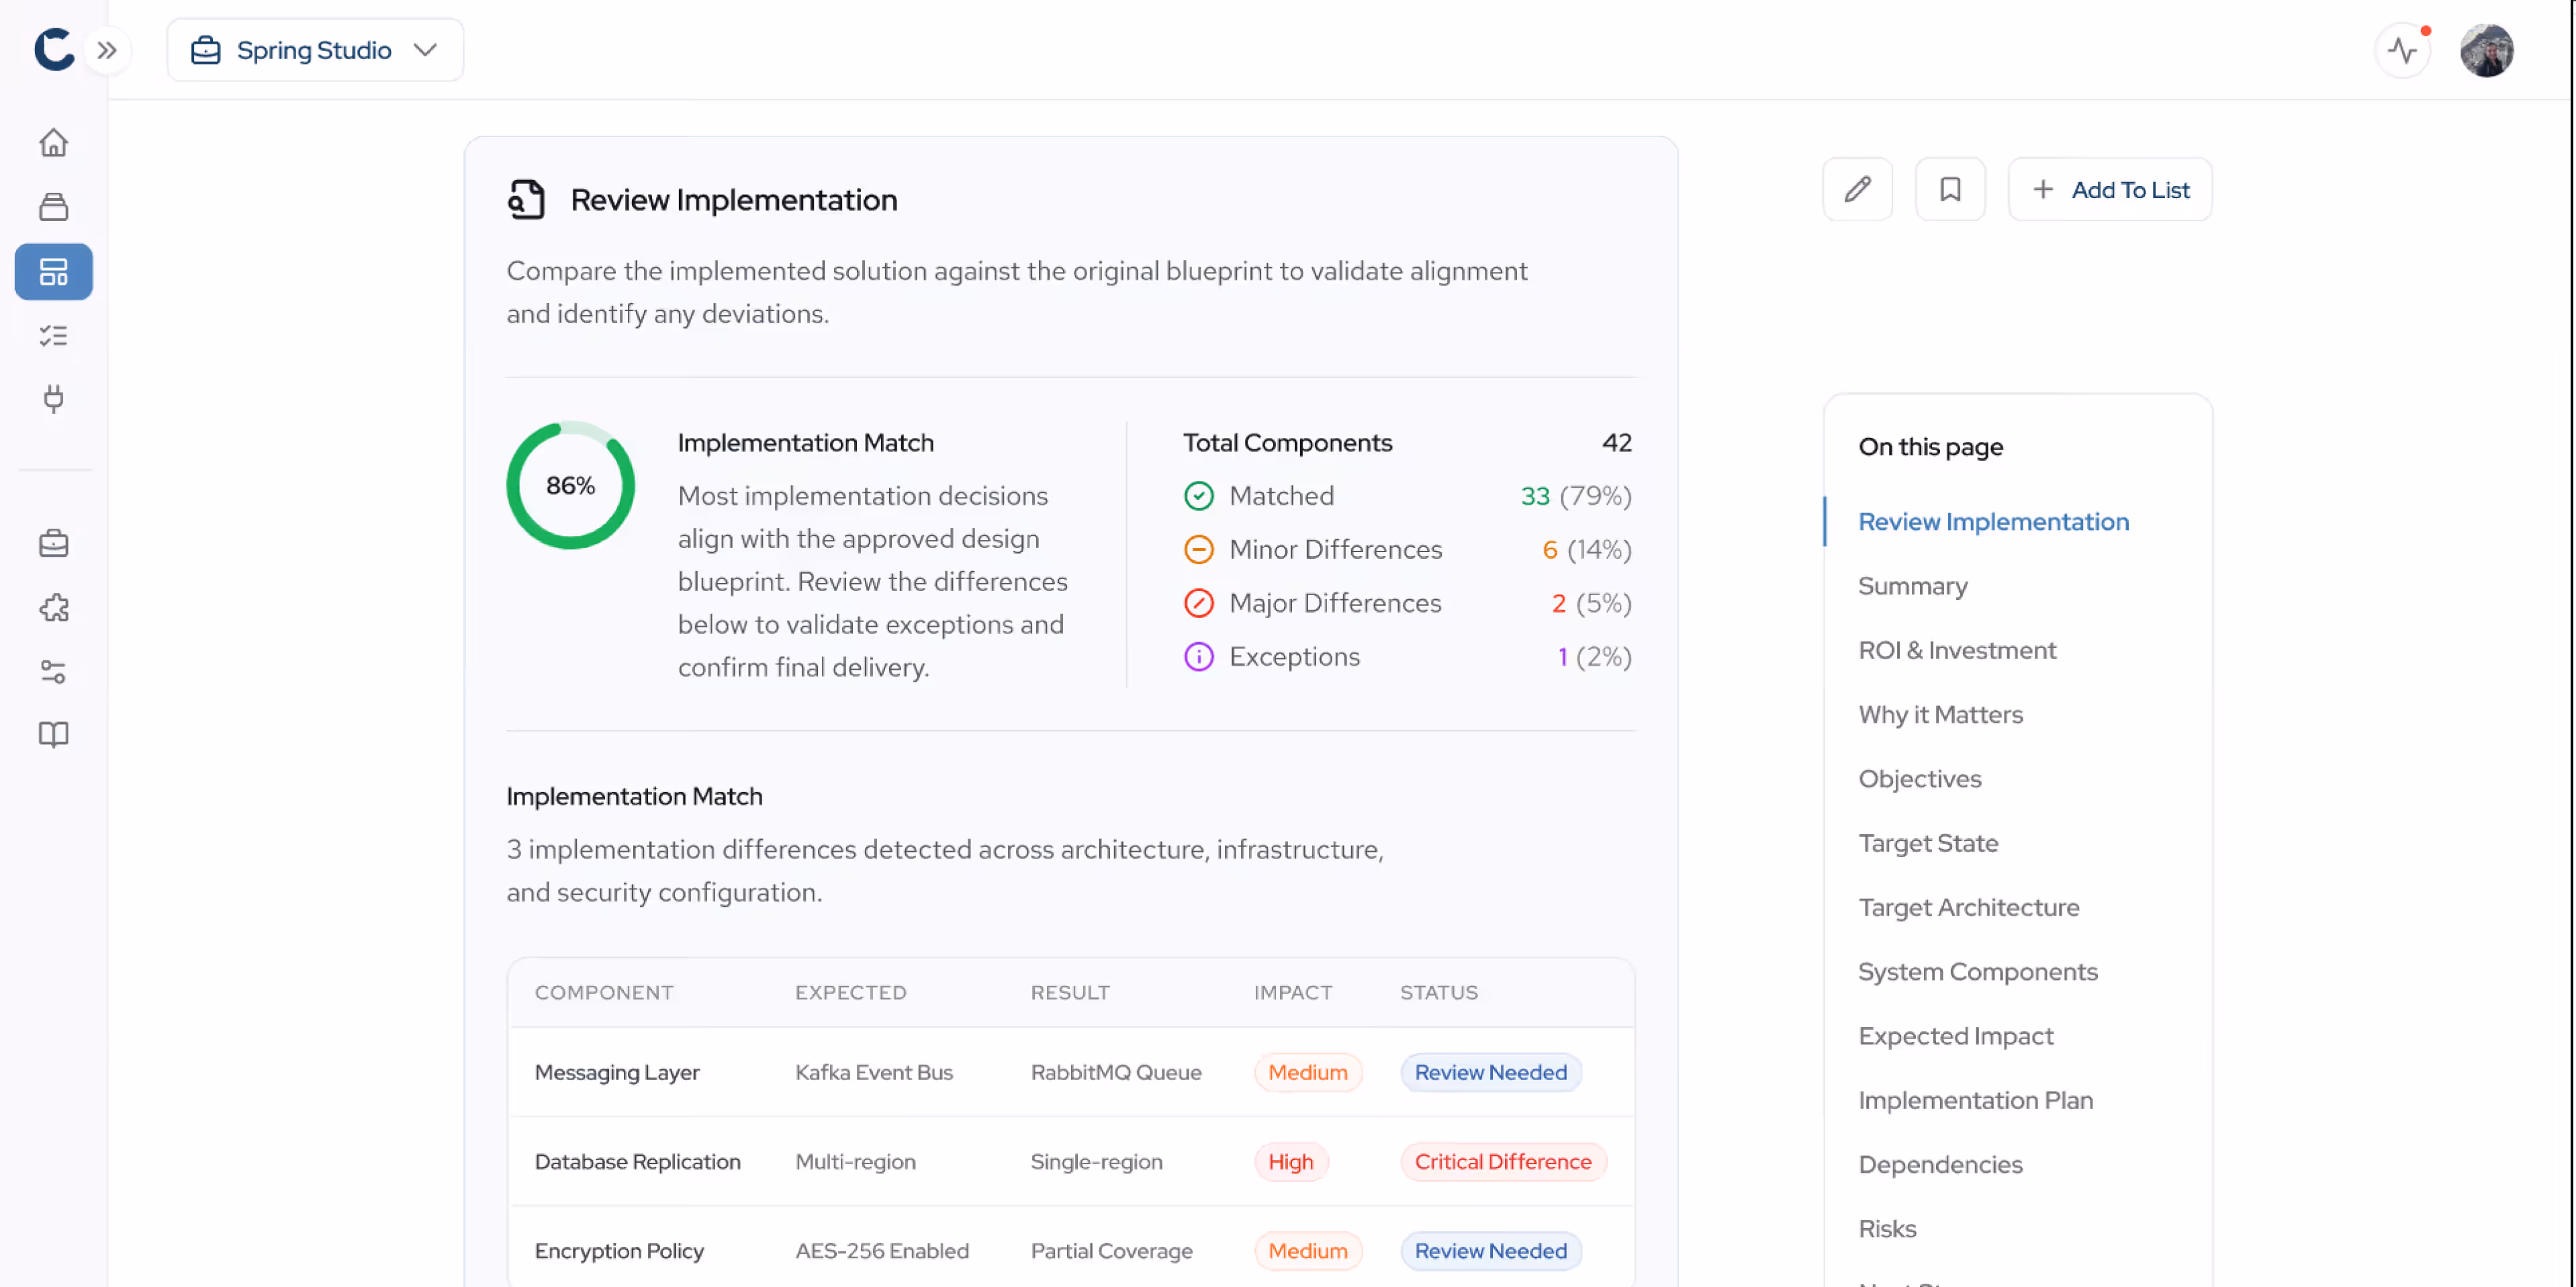Click the Minor Differences count 6 (14%)
This screenshot has width=2576, height=1287.
pos(1587,549)
